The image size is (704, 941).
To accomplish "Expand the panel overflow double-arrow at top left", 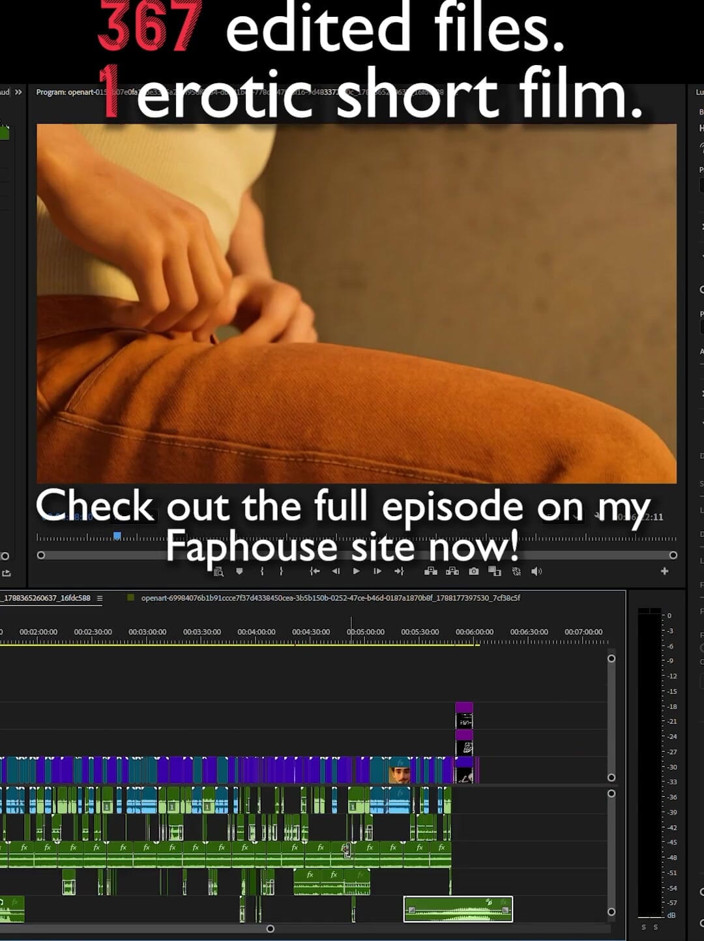I will point(18,92).
